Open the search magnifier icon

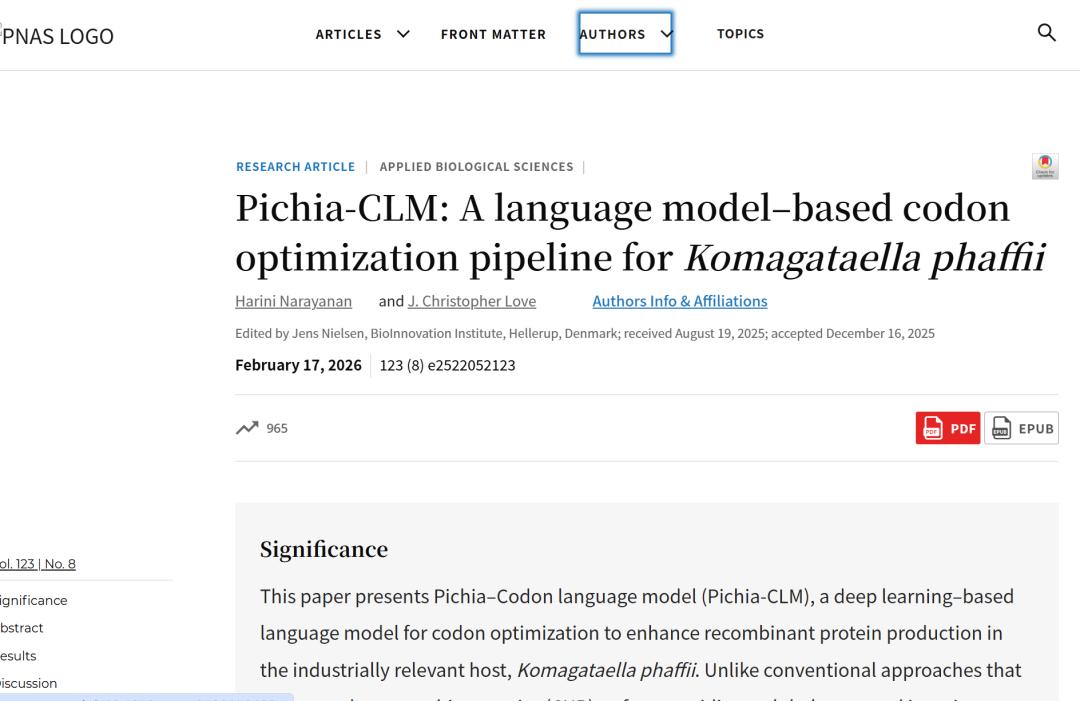click(x=1046, y=33)
